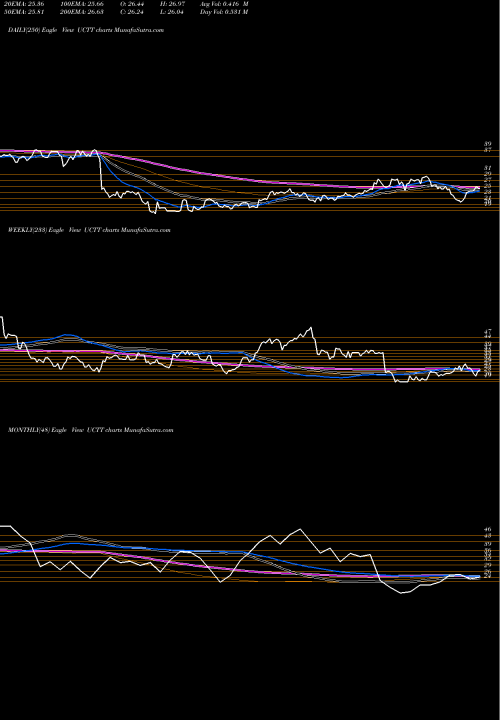Click the 20EMA value 25.36
Viewport: 500px width, 720px height.
coord(22,4)
